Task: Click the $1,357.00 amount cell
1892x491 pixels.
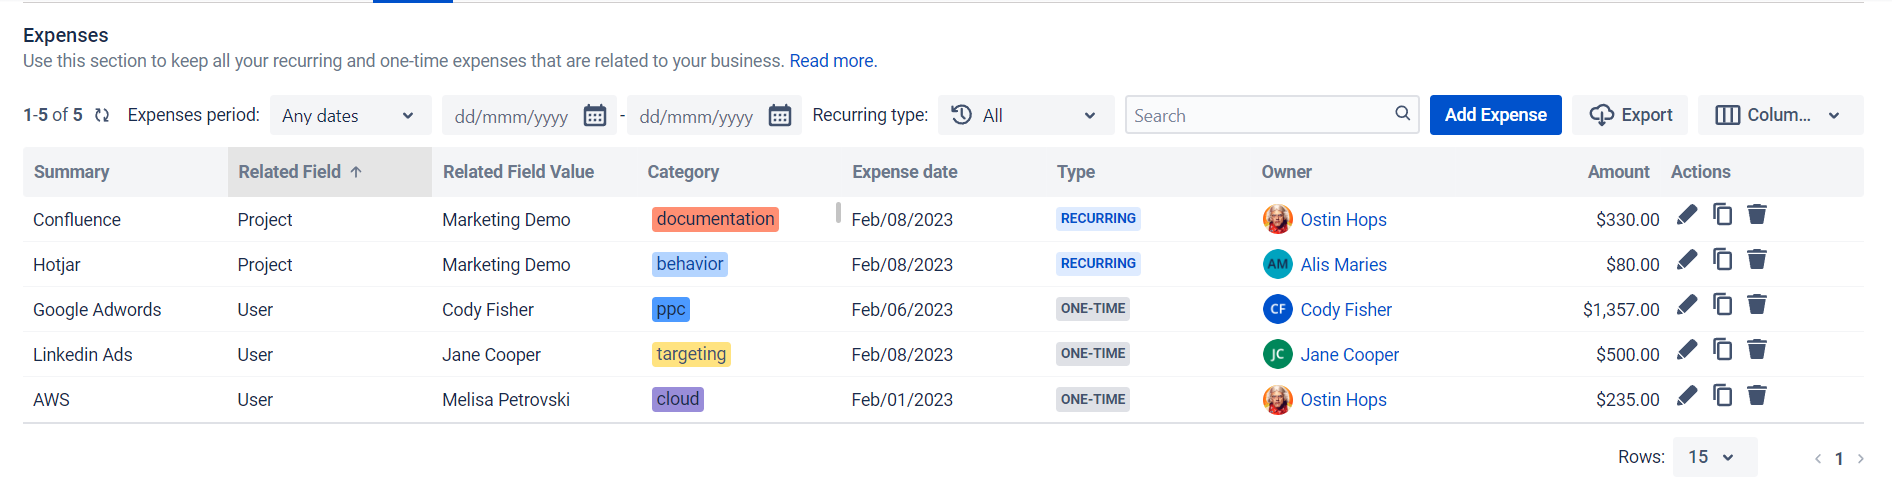Action: click(1621, 310)
